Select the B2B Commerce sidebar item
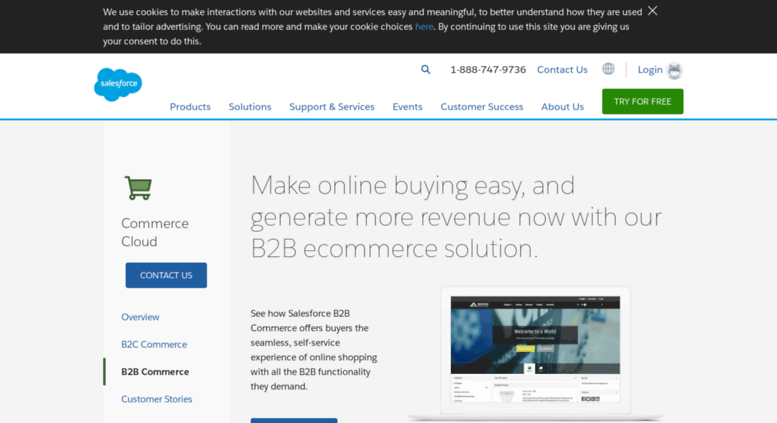 click(155, 371)
